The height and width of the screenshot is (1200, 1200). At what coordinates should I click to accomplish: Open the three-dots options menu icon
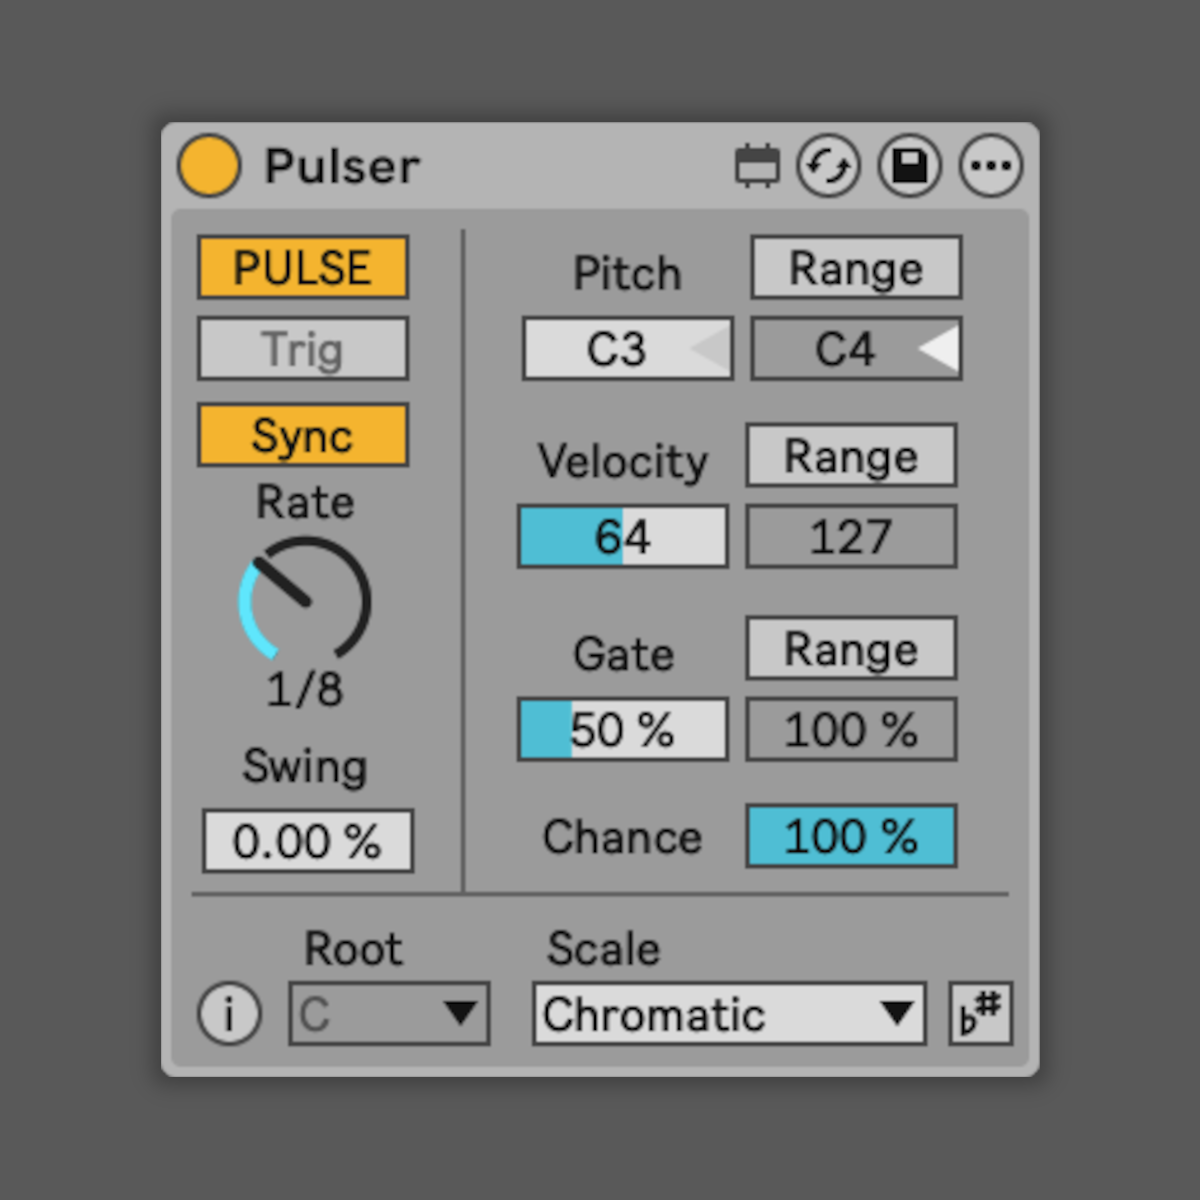(990, 166)
